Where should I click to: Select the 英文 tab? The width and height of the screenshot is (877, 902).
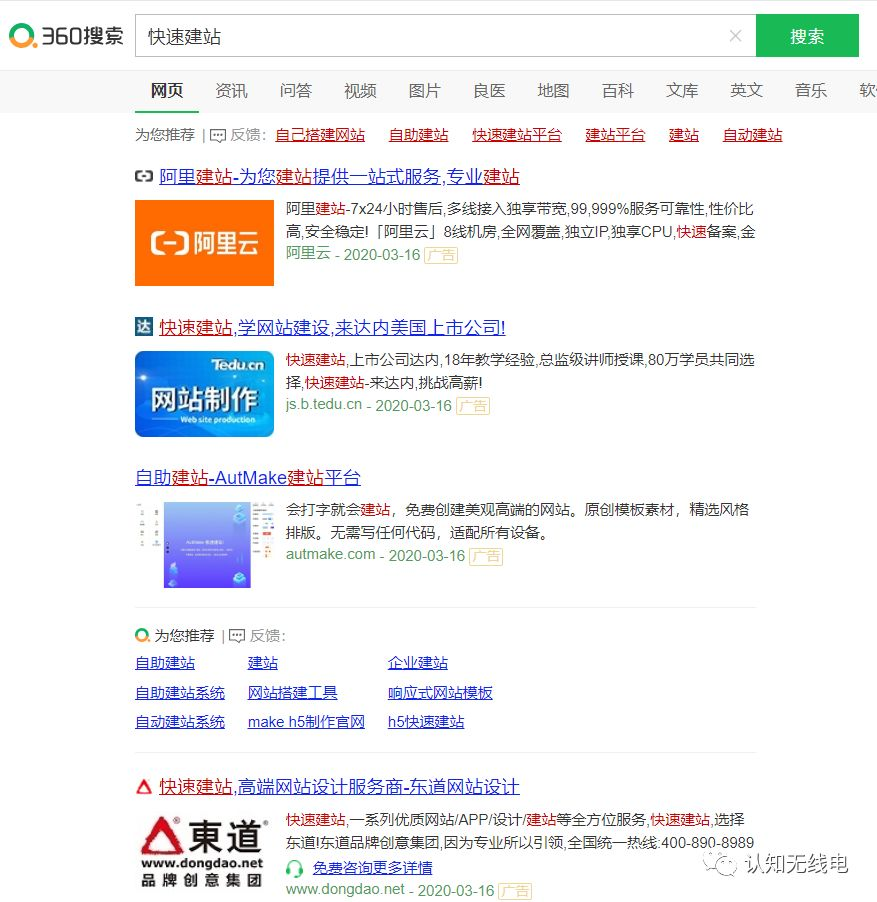coord(746,91)
